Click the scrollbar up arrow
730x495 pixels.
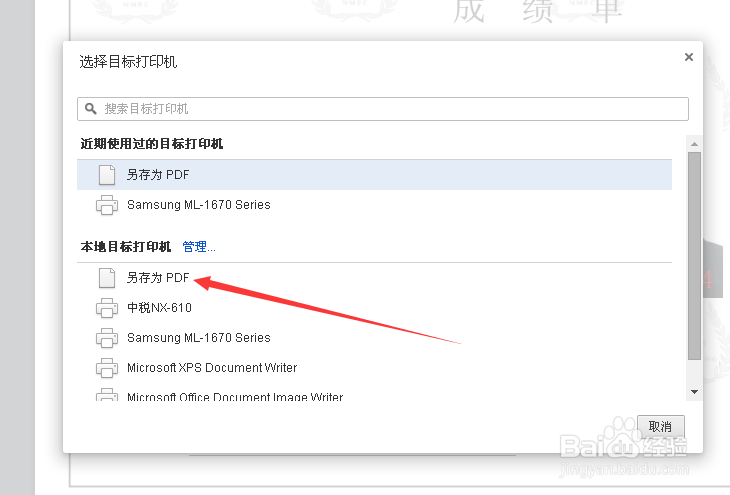(x=694, y=144)
